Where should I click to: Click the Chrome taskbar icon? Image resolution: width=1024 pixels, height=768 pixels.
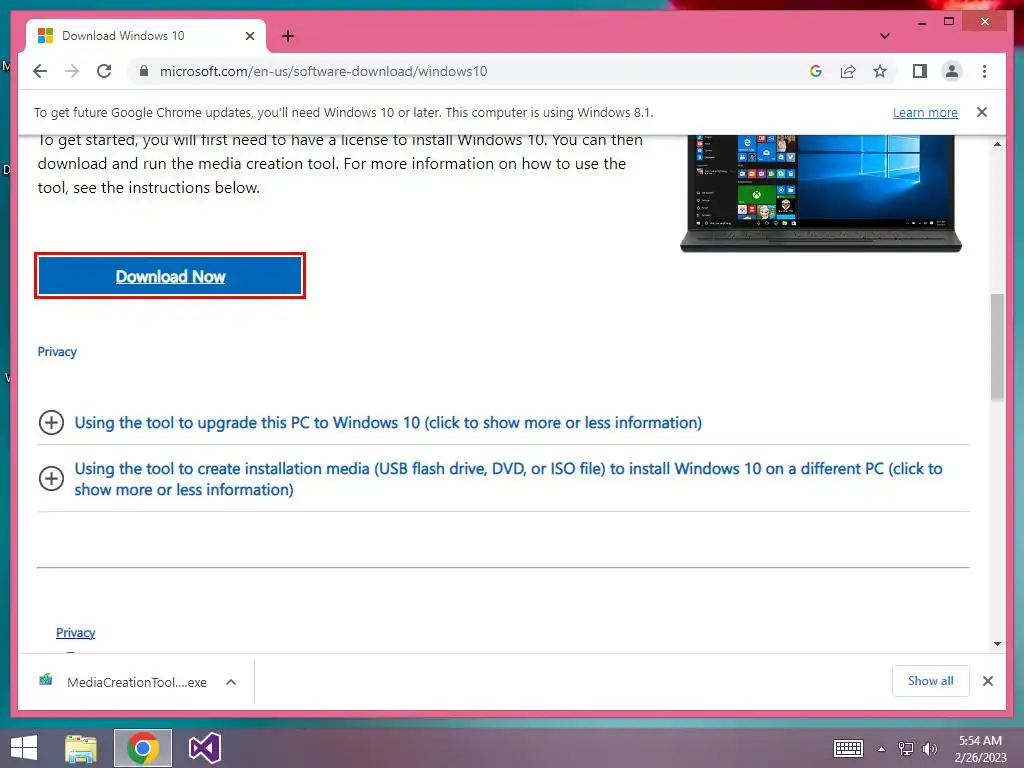click(143, 748)
